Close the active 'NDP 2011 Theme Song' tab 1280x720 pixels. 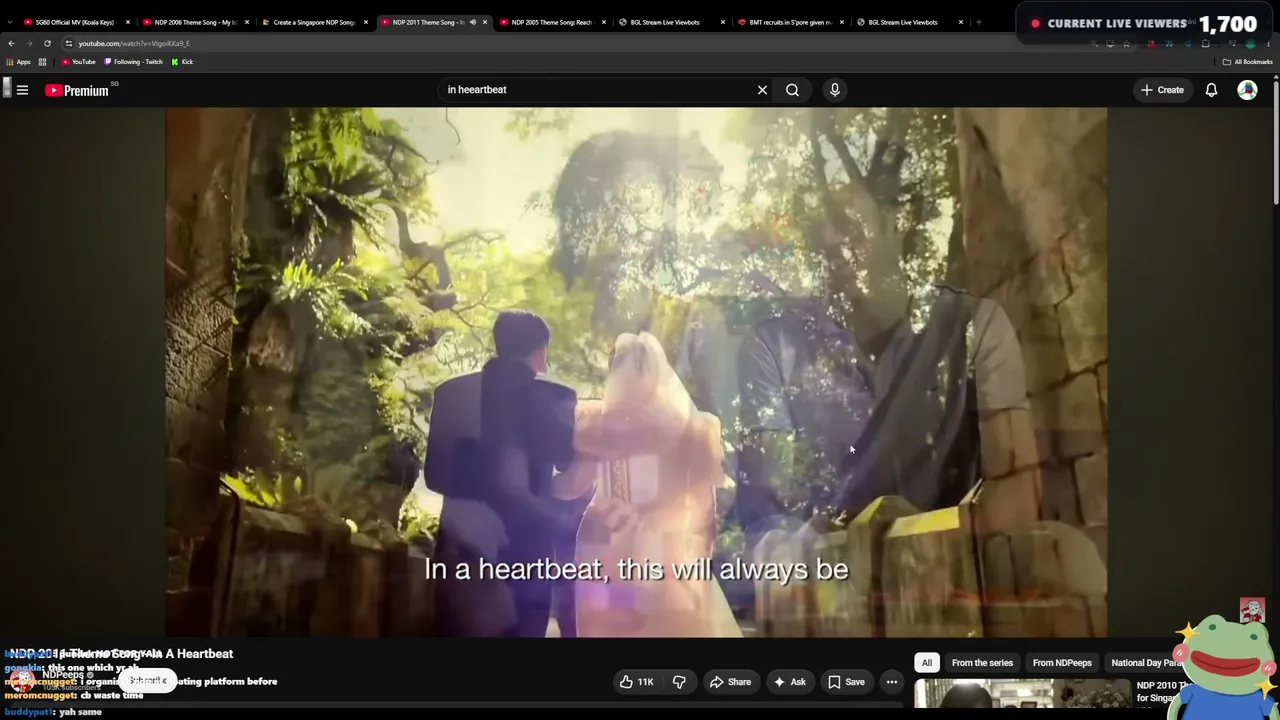[485, 22]
